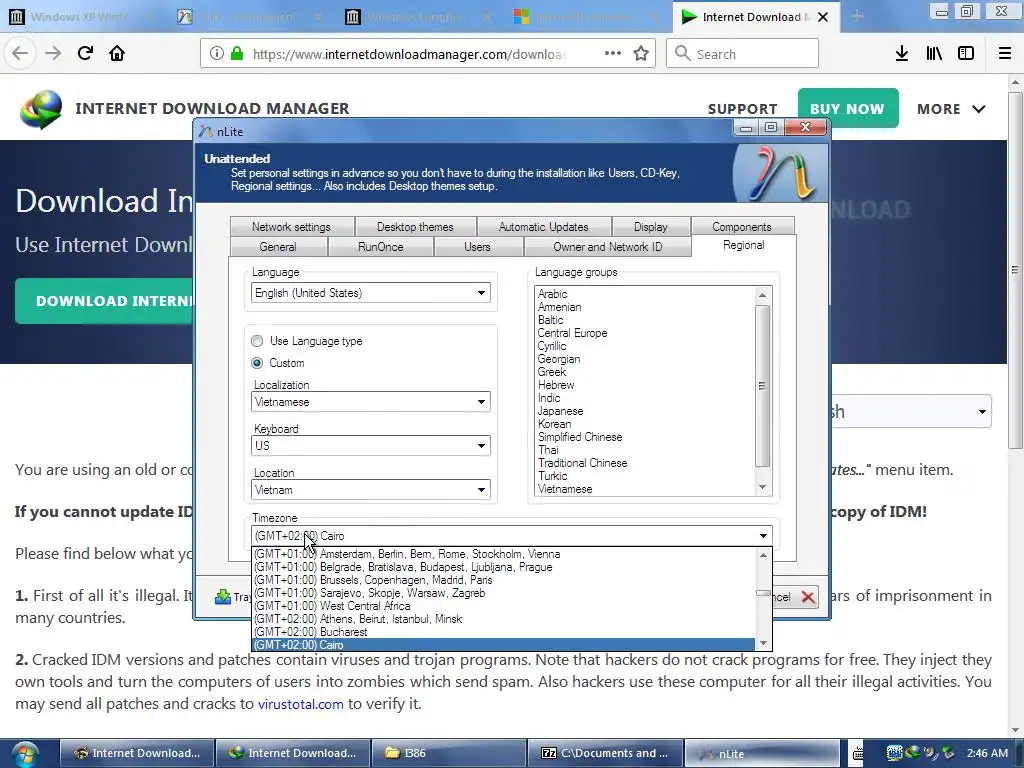
Task: Click the SUPPORT link on IDM site
Action: pos(743,109)
